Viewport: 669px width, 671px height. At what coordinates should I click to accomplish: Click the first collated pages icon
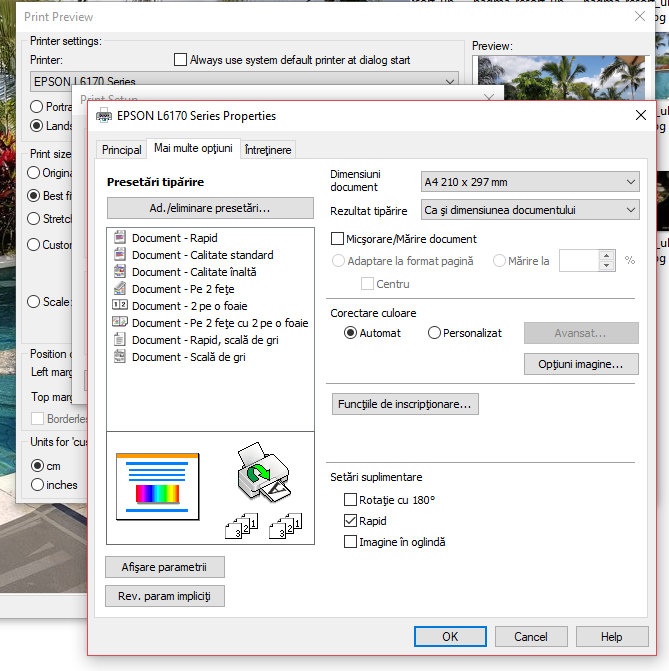(241, 526)
